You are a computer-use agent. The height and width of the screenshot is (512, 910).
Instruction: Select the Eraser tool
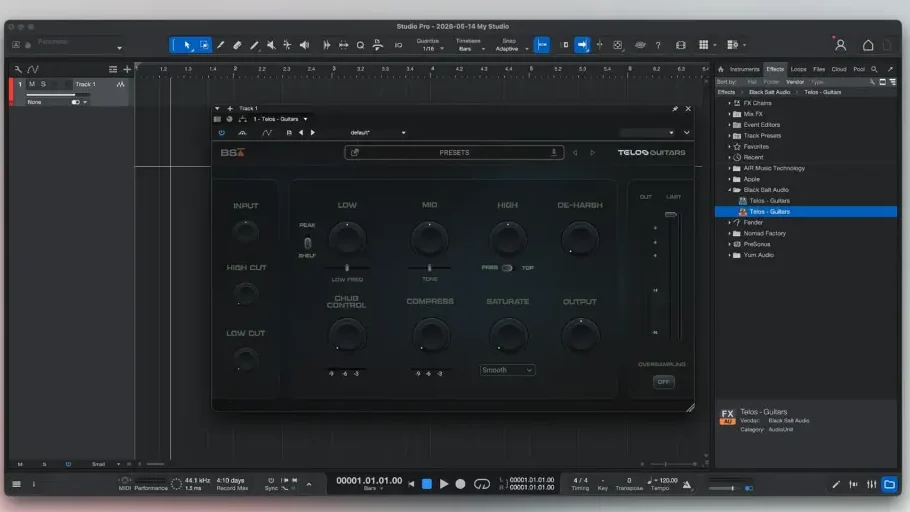point(237,45)
